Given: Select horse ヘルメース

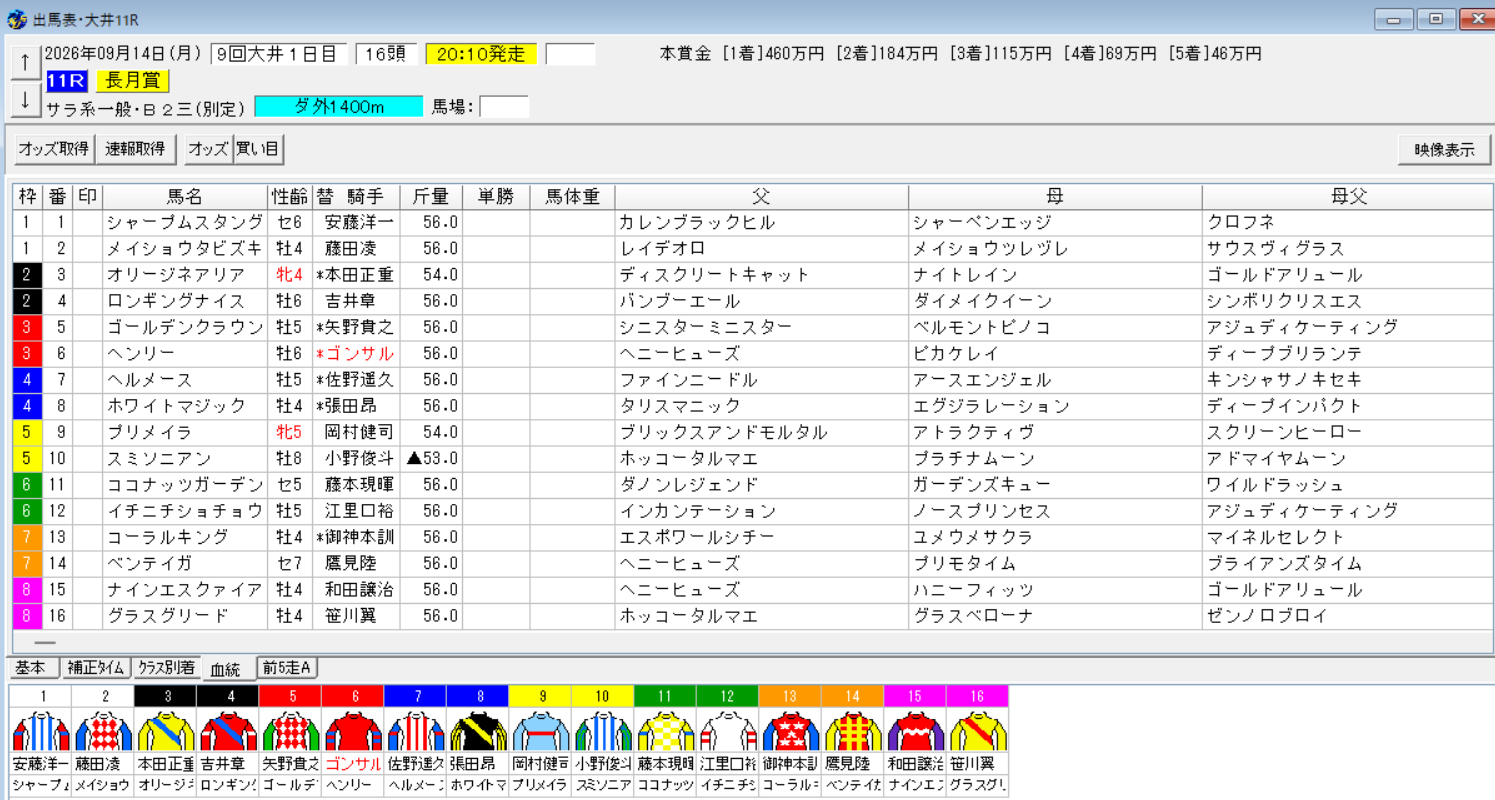Looking at the screenshot, I should [x=149, y=380].
